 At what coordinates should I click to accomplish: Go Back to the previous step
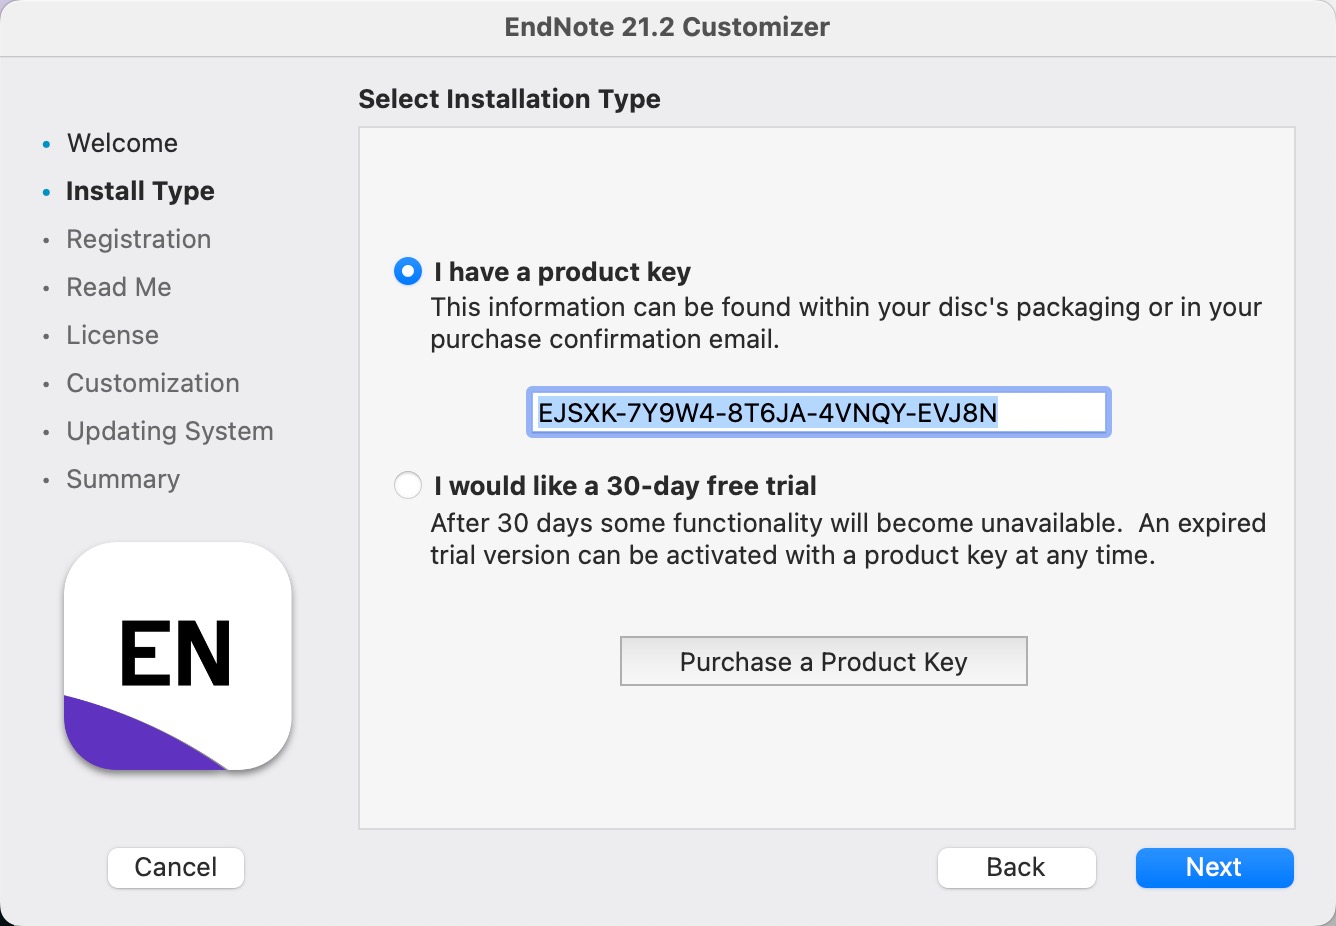1016,867
